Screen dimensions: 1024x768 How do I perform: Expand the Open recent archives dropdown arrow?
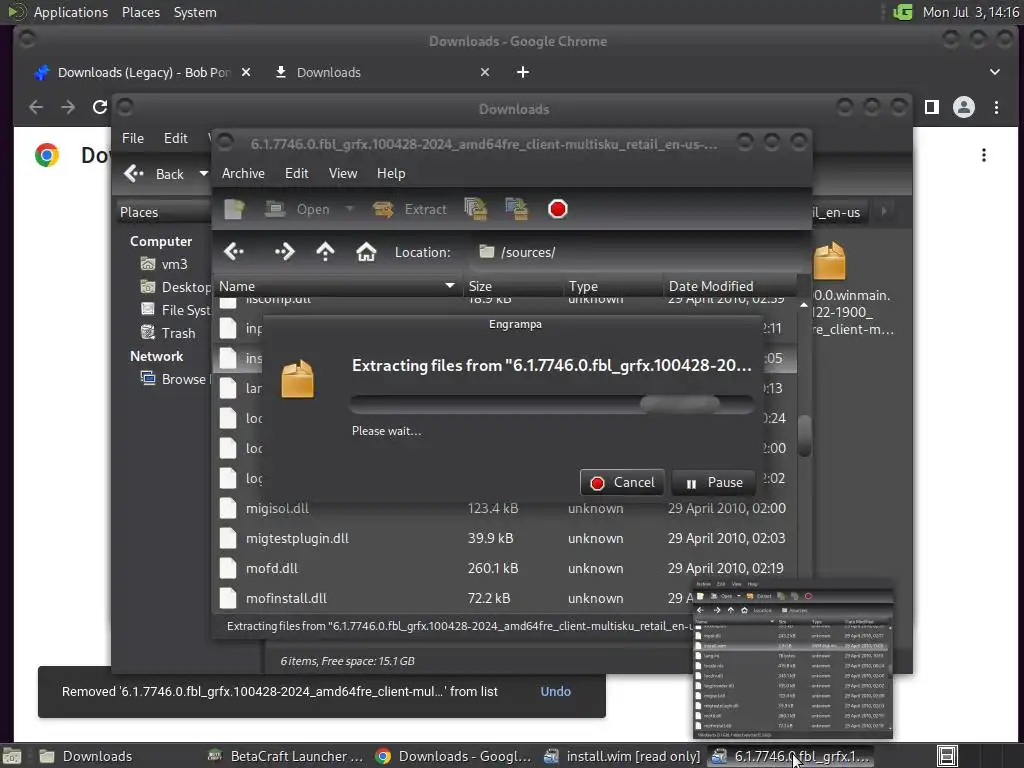pyautogui.click(x=349, y=209)
